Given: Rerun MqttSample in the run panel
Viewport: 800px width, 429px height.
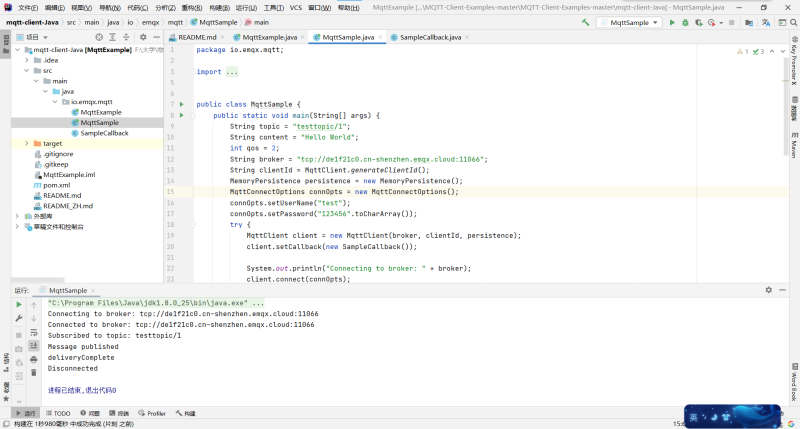Looking at the screenshot, I should pos(19,305).
